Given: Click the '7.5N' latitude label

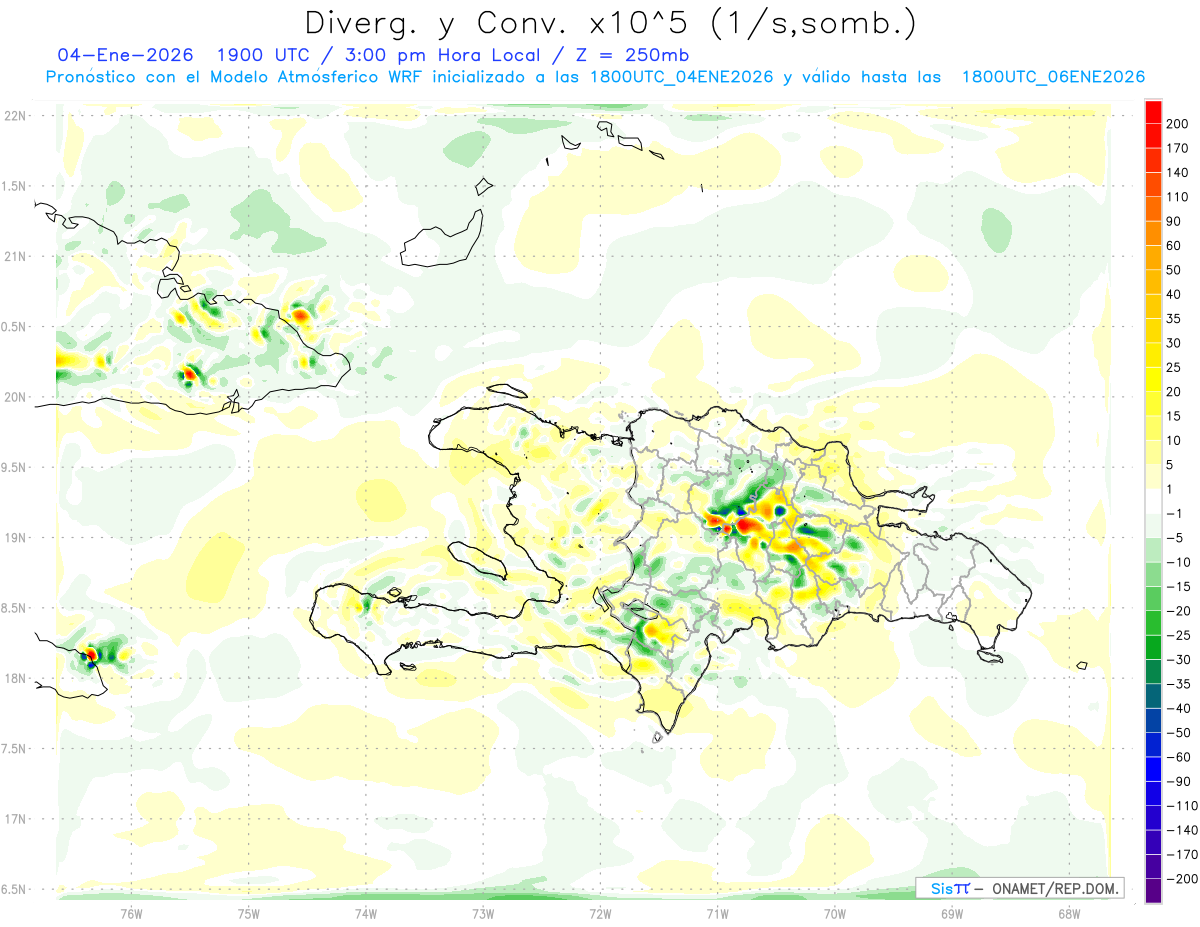Looking at the screenshot, I should click(14, 748).
